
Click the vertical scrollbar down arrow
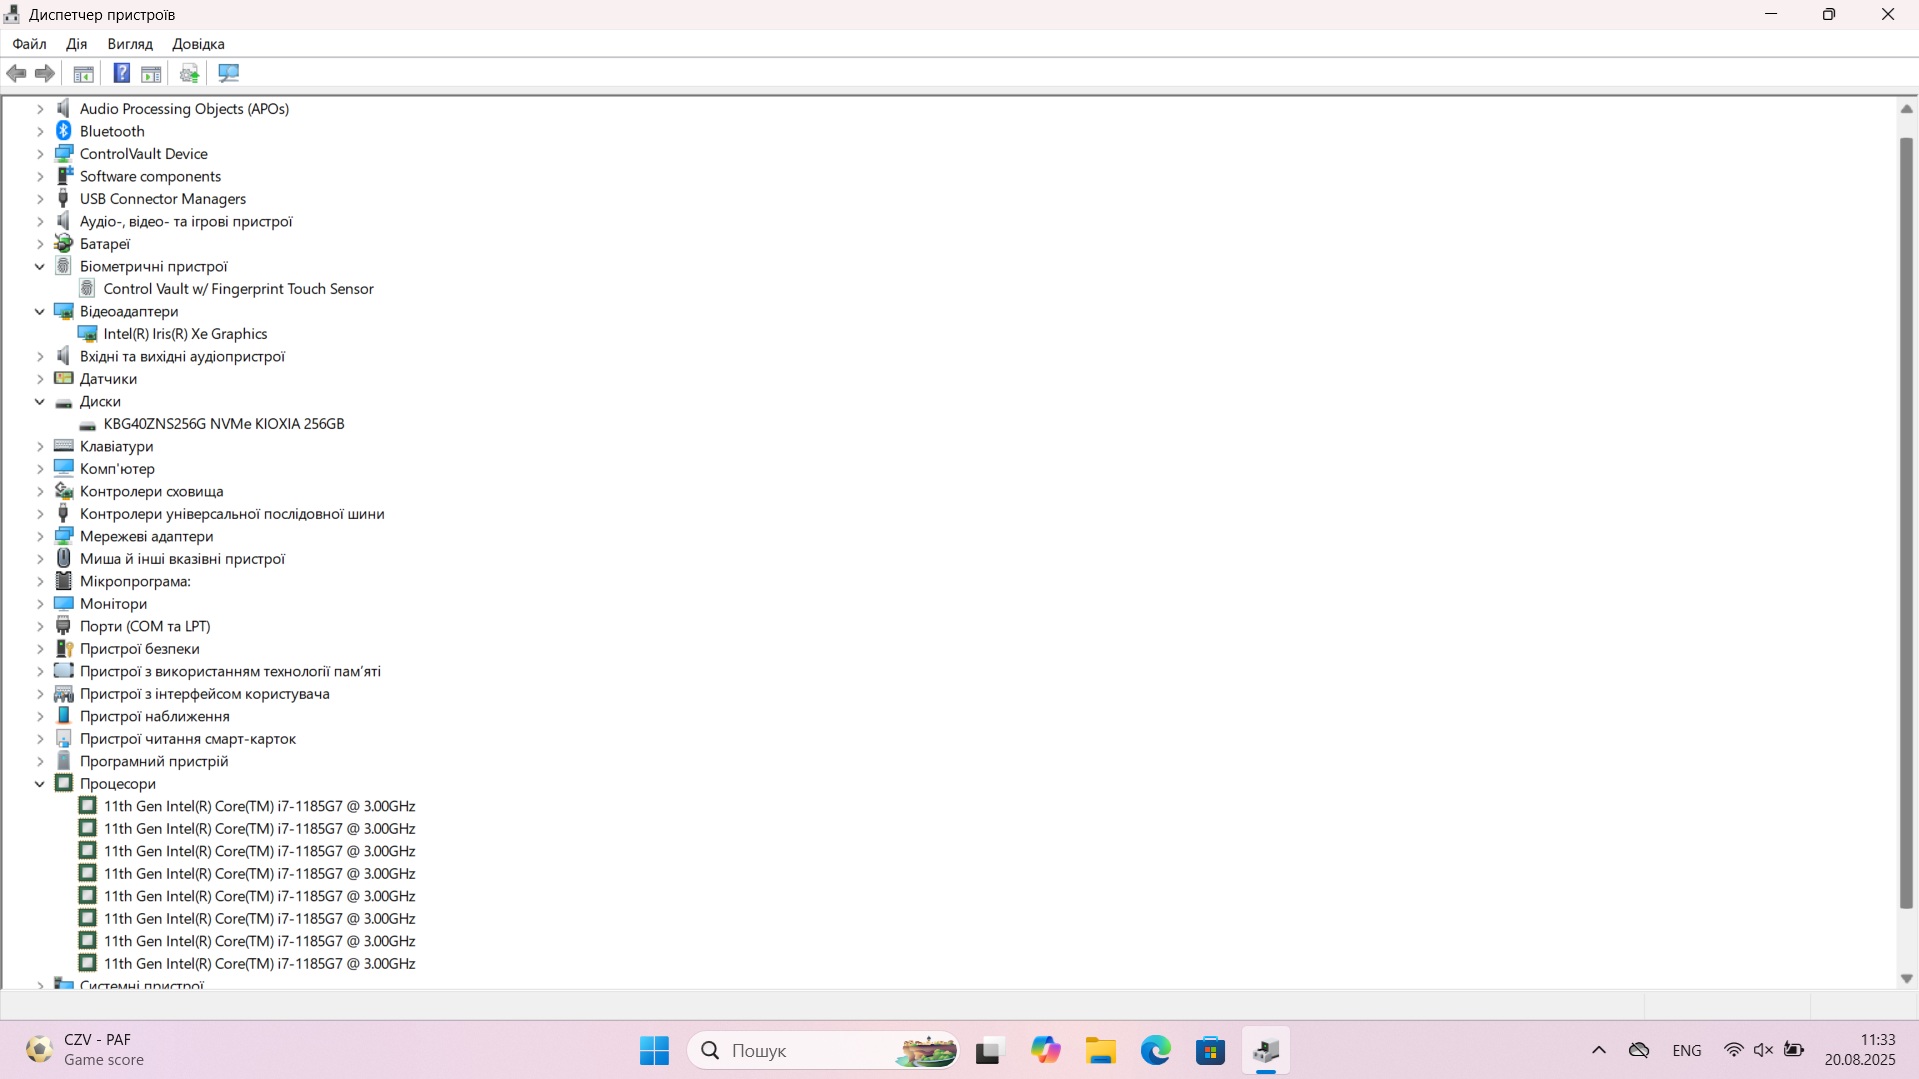tap(1906, 979)
